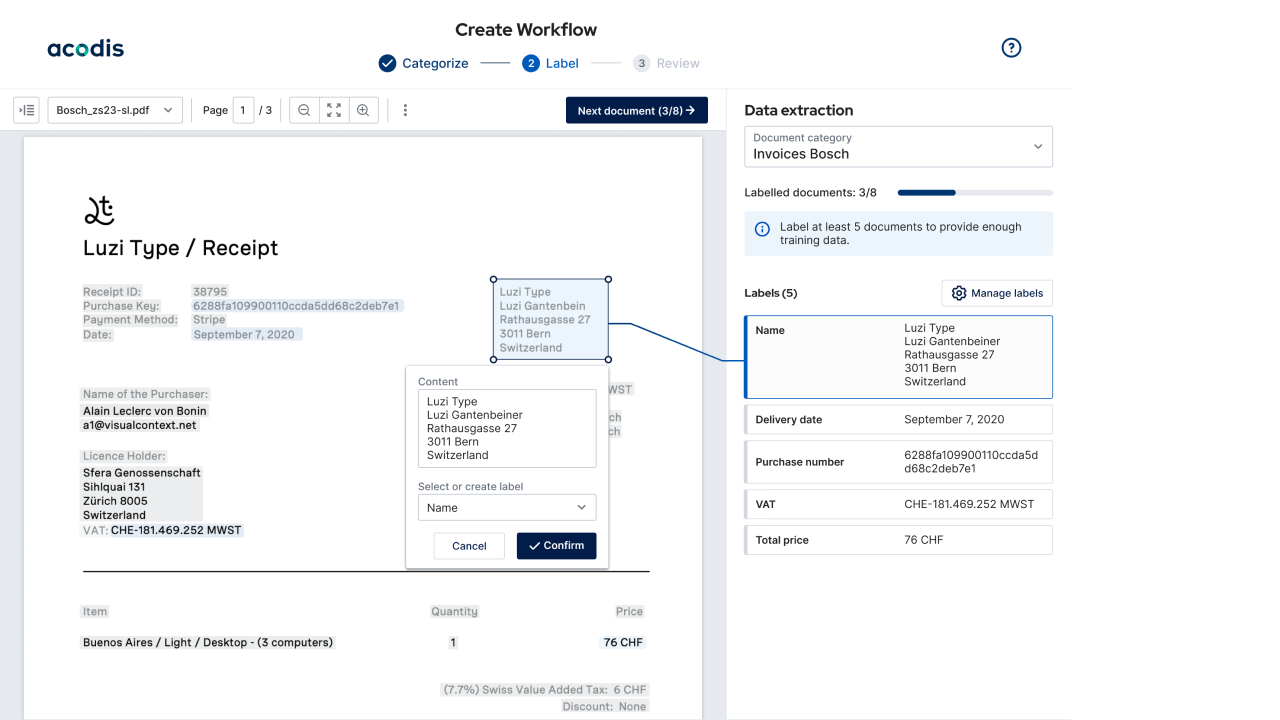Click the email a1@visualcontext.net
The width and height of the screenshot is (1280, 720).
point(140,425)
